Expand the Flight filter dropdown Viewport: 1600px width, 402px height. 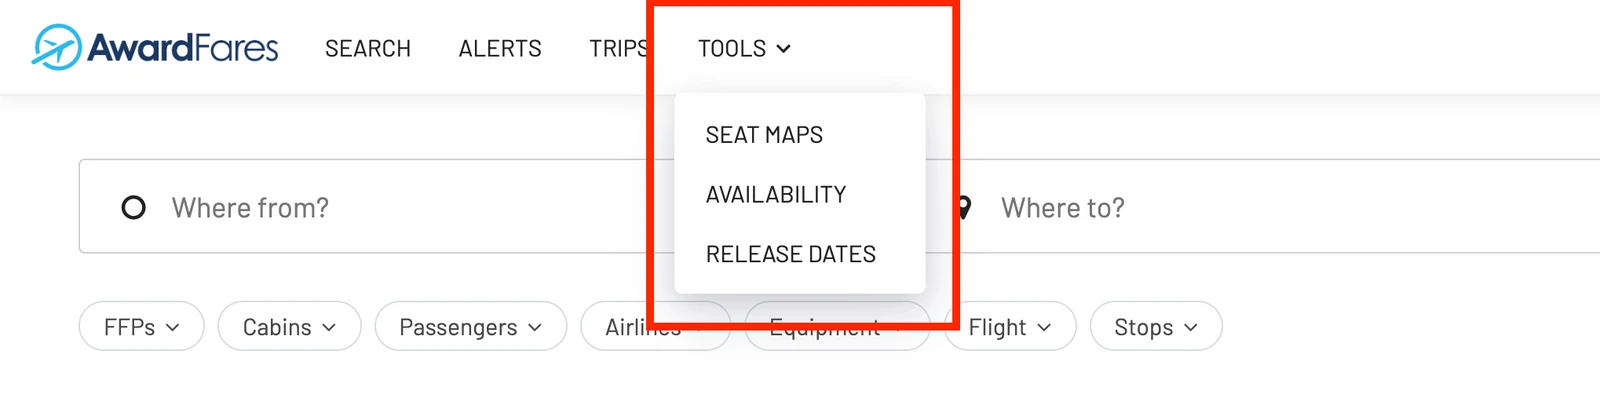(x=1010, y=327)
